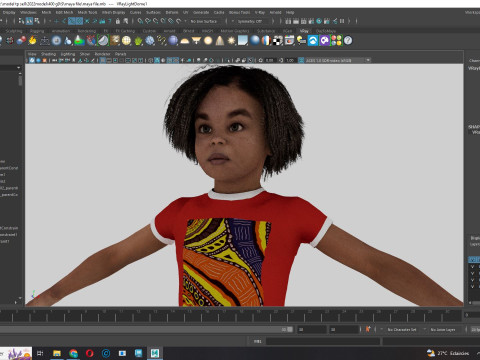Open Render View window icon
This screenshot has width=480, height=360.
click(288, 21)
